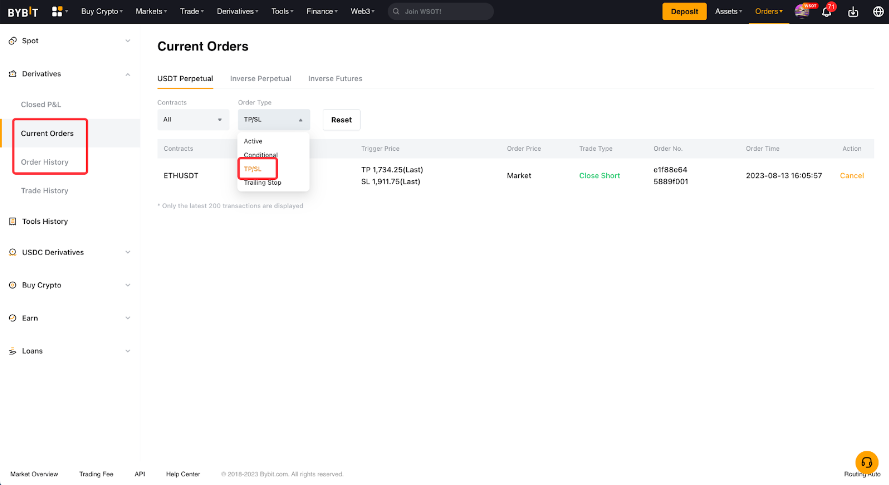Open the Contracts dropdown set to All
This screenshot has width=889, height=485.
point(193,120)
